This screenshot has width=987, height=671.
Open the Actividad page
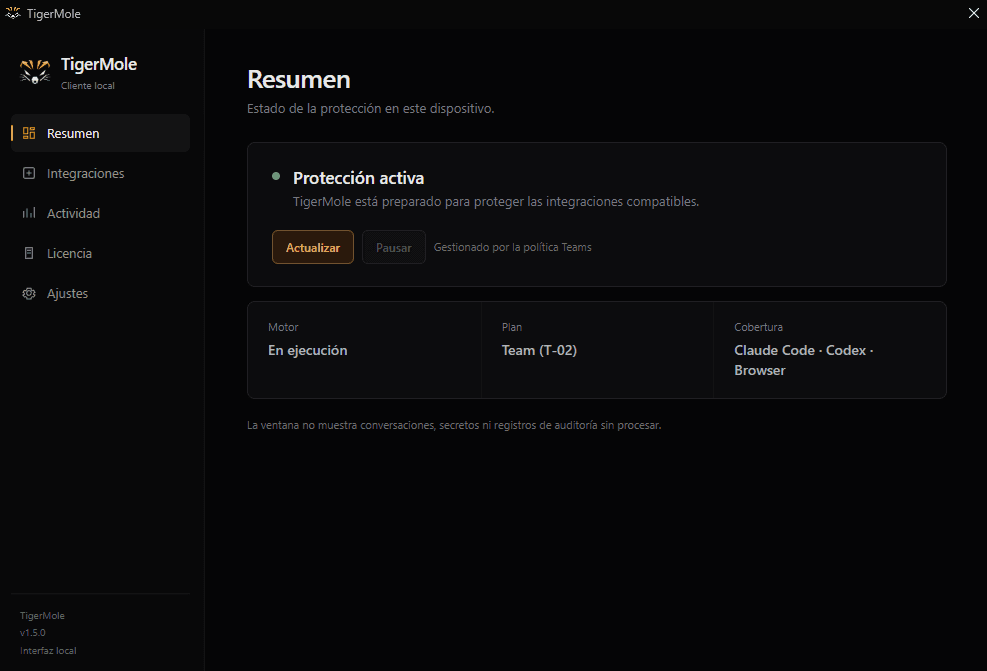click(101, 213)
